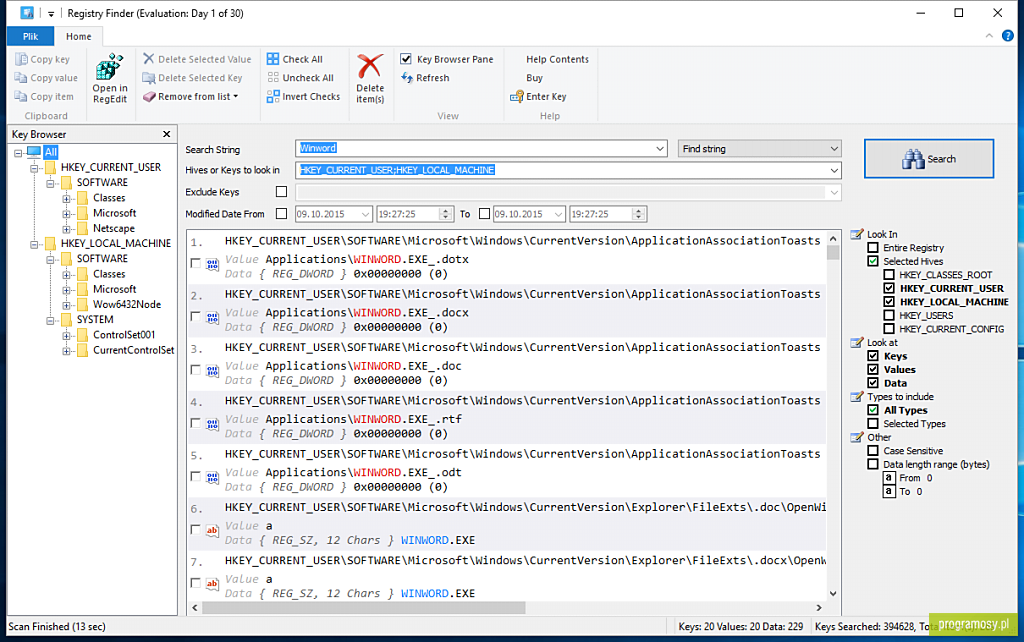This screenshot has width=1024, height=642.
Task: Select the Home ribbon tab
Action: (x=78, y=37)
